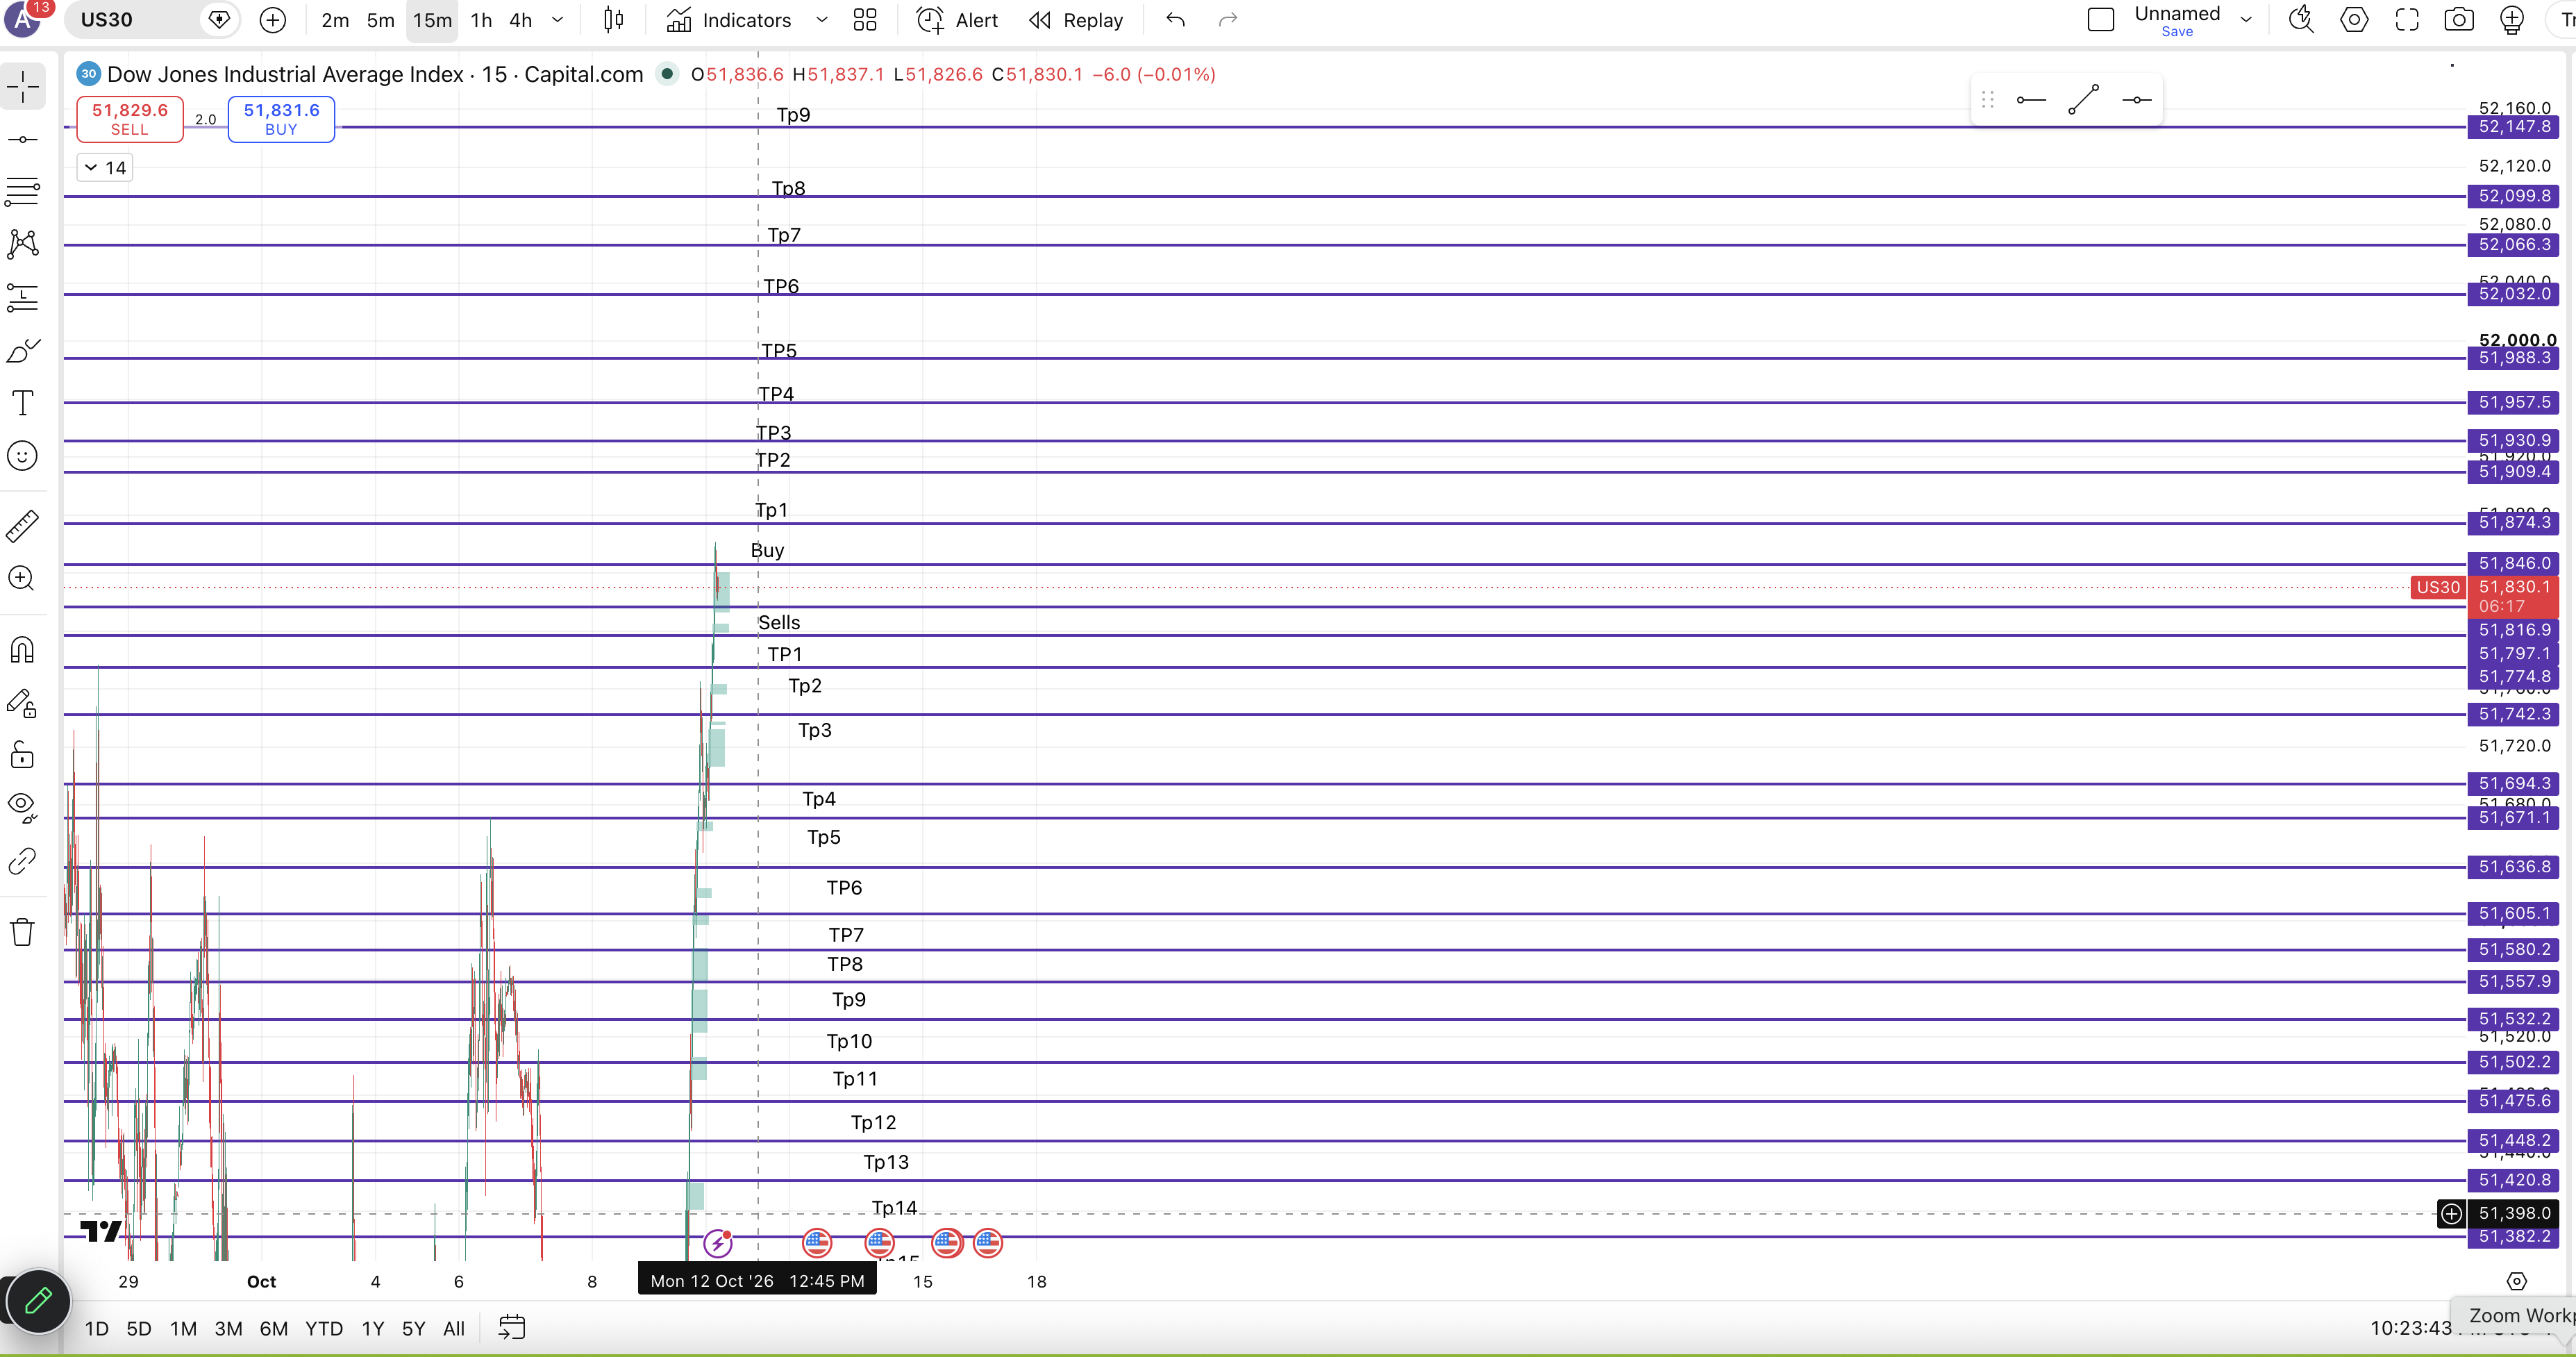Screen dimensions: 2576x1357
Task: Enter fullscreen mode
Action: coord(2407,20)
